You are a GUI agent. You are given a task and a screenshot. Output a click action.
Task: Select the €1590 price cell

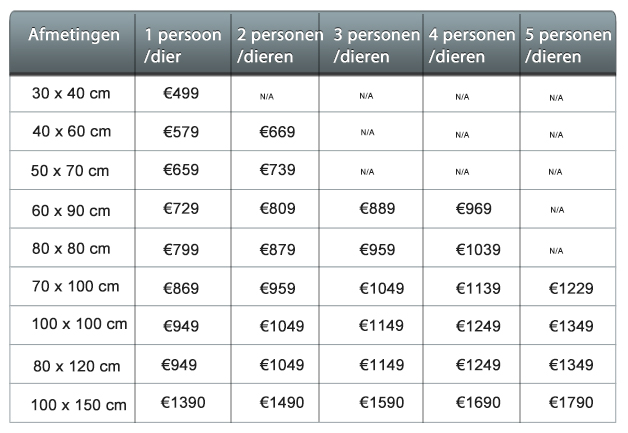click(382, 403)
